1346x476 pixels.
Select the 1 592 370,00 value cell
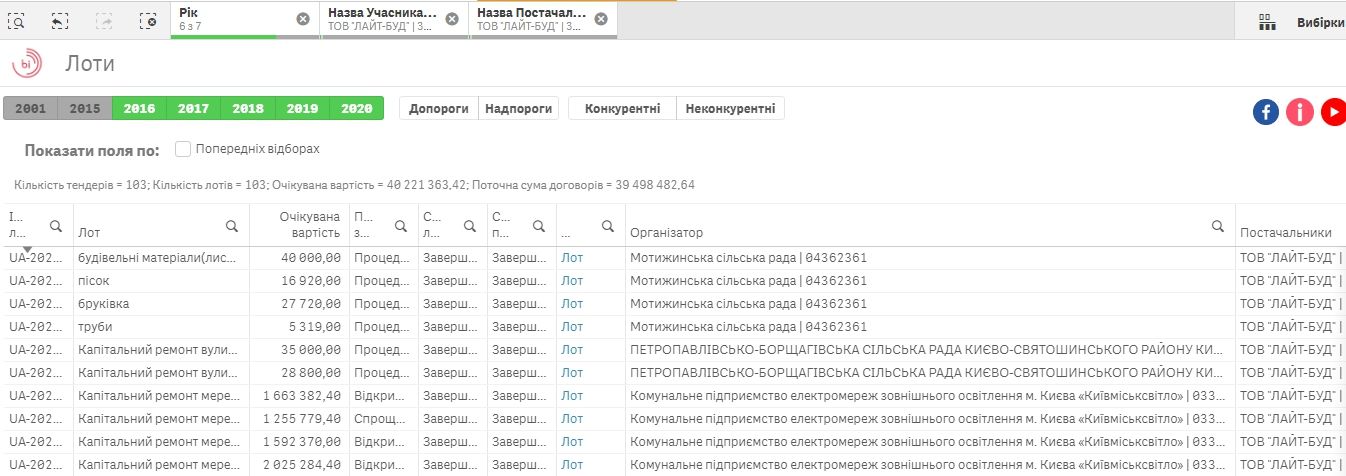[298, 442]
